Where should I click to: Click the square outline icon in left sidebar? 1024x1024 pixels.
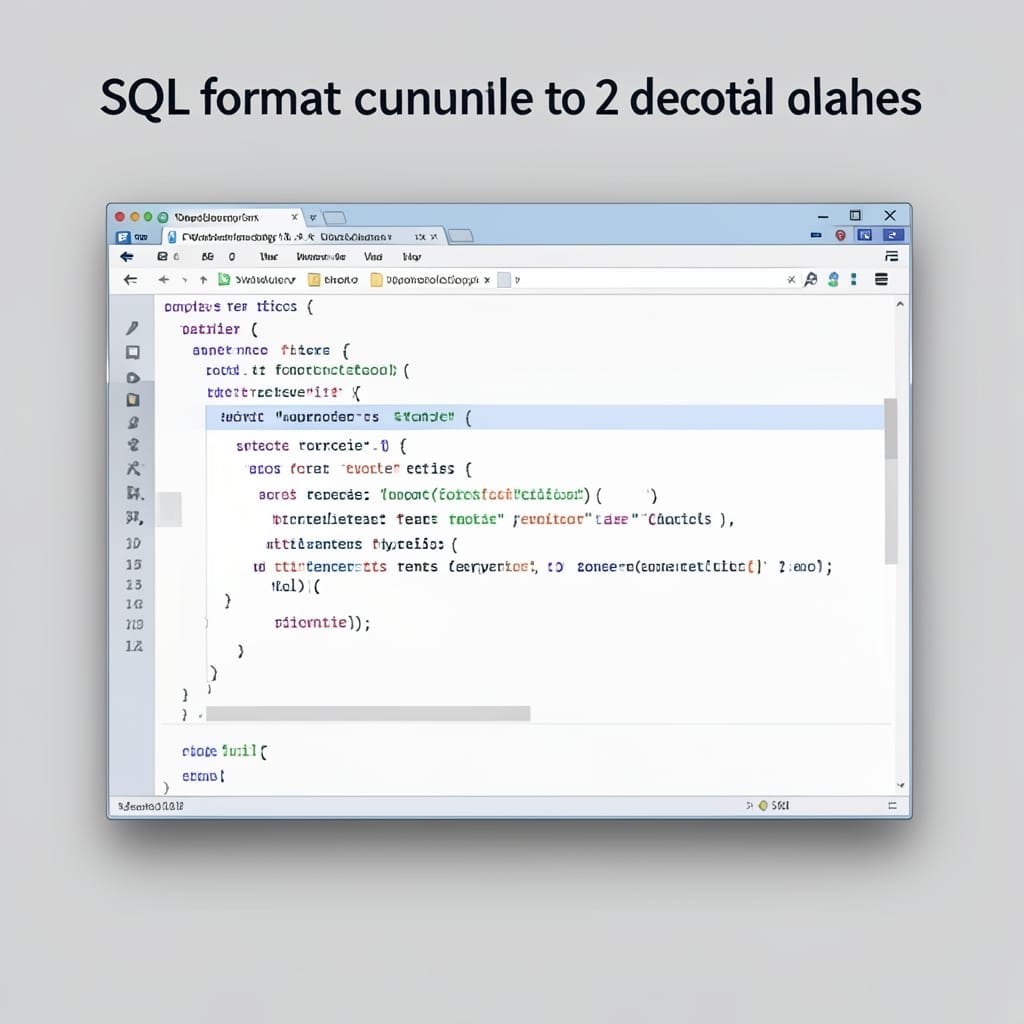click(133, 353)
